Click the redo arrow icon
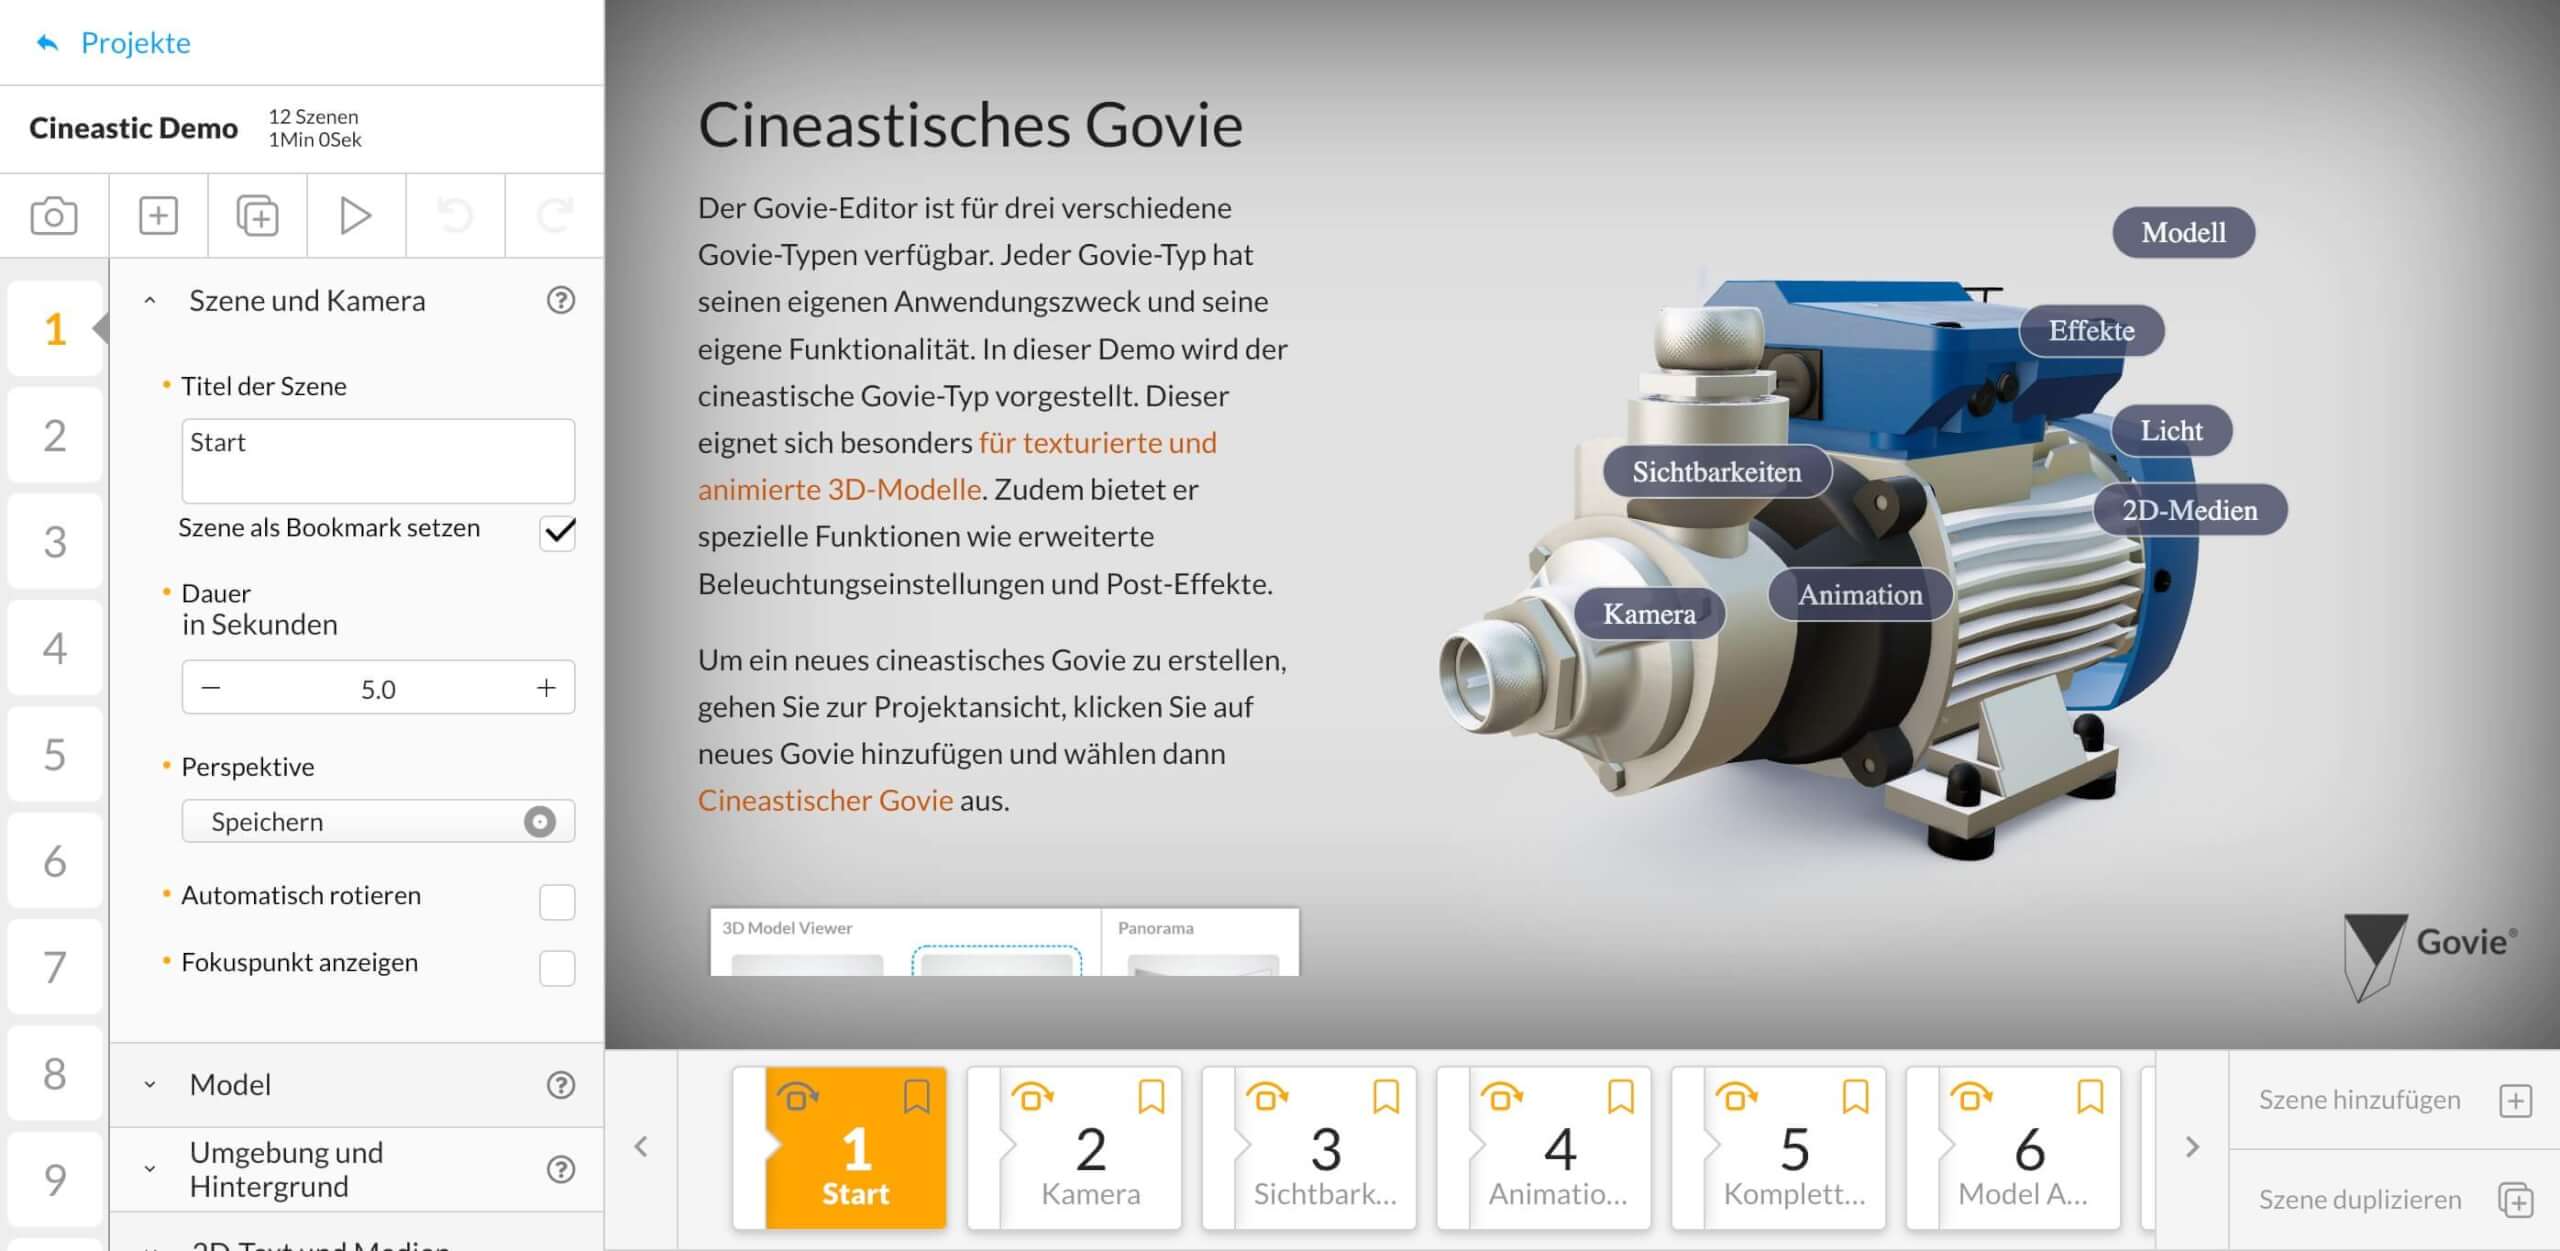 click(x=554, y=215)
